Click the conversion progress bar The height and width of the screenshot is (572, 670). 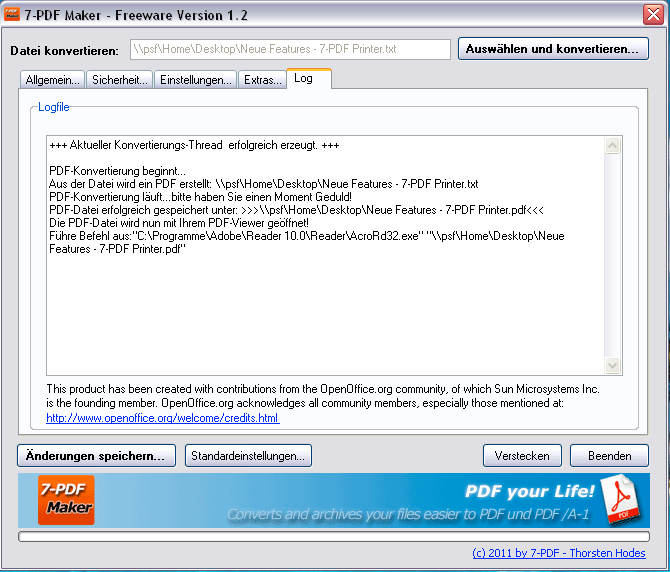(x=334, y=537)
